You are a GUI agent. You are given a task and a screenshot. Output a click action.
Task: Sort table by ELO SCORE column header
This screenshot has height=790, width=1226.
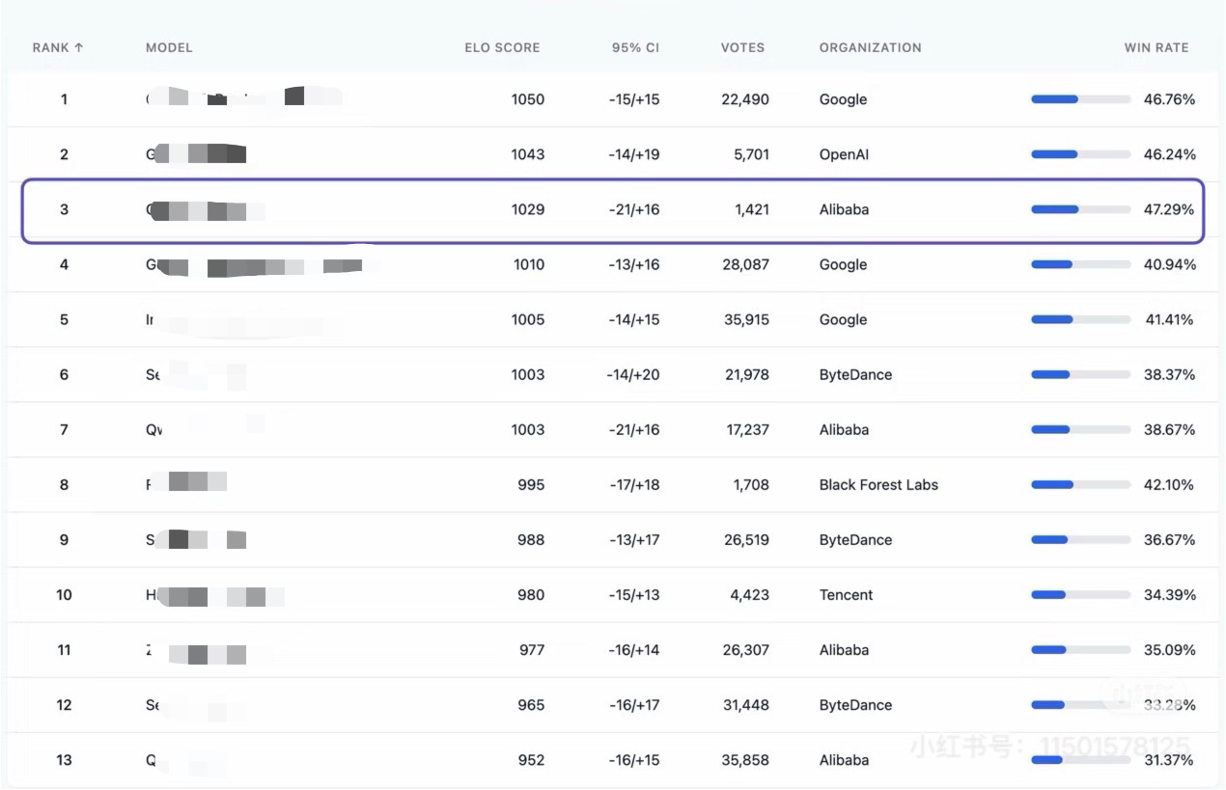point(502,47)
